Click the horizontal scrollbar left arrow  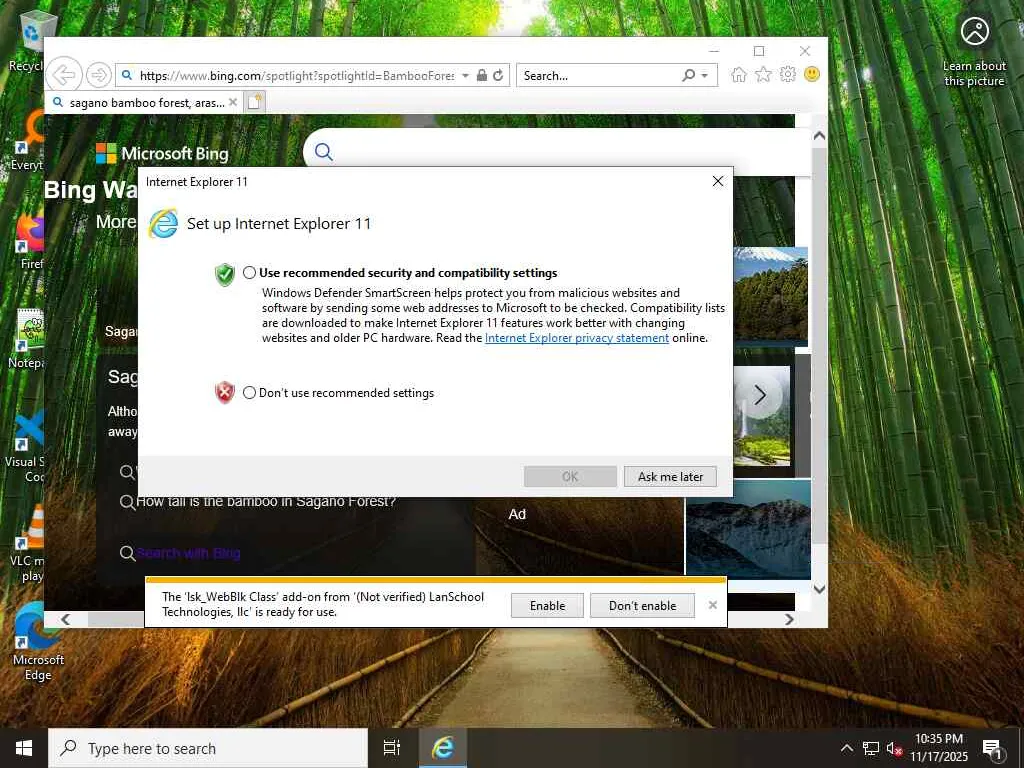(x=65, y=619)
